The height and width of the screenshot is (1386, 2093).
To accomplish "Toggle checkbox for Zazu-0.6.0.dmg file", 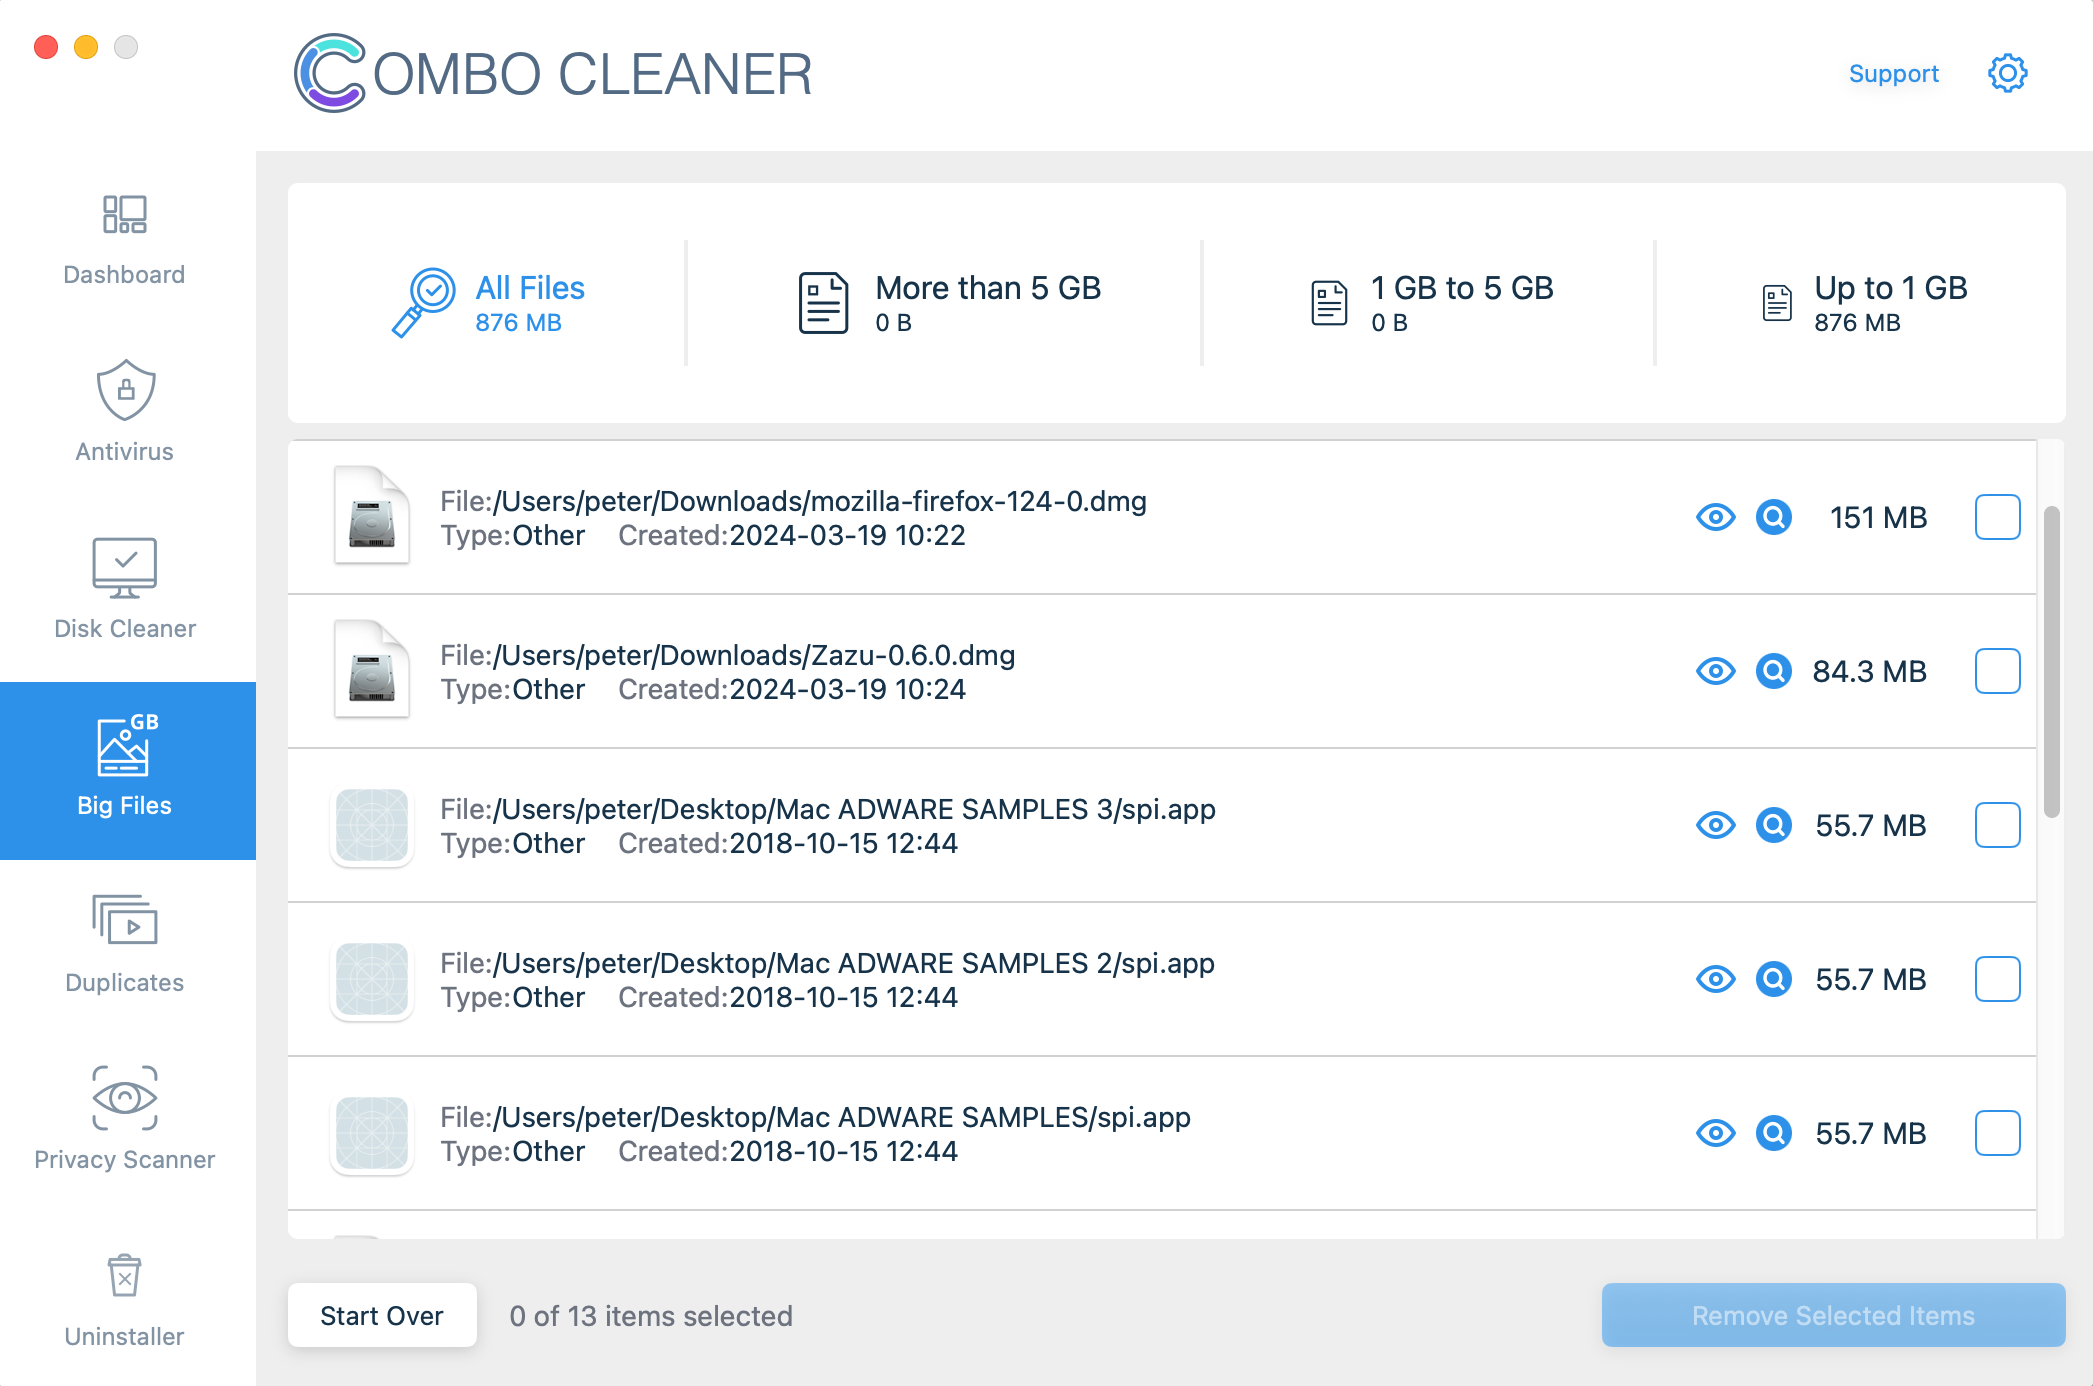I will [x=1997, y=670].
